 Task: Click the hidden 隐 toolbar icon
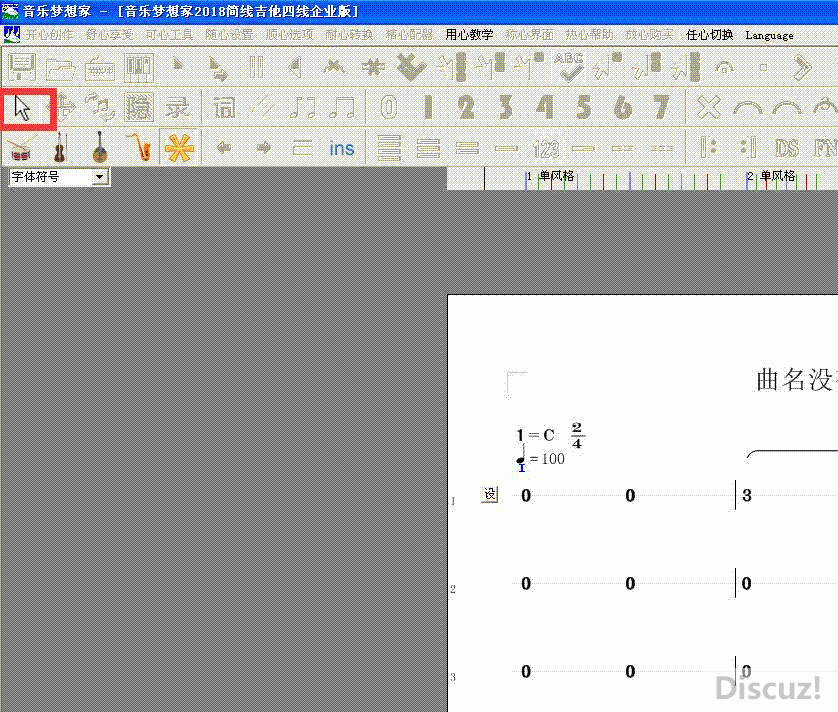139,107
